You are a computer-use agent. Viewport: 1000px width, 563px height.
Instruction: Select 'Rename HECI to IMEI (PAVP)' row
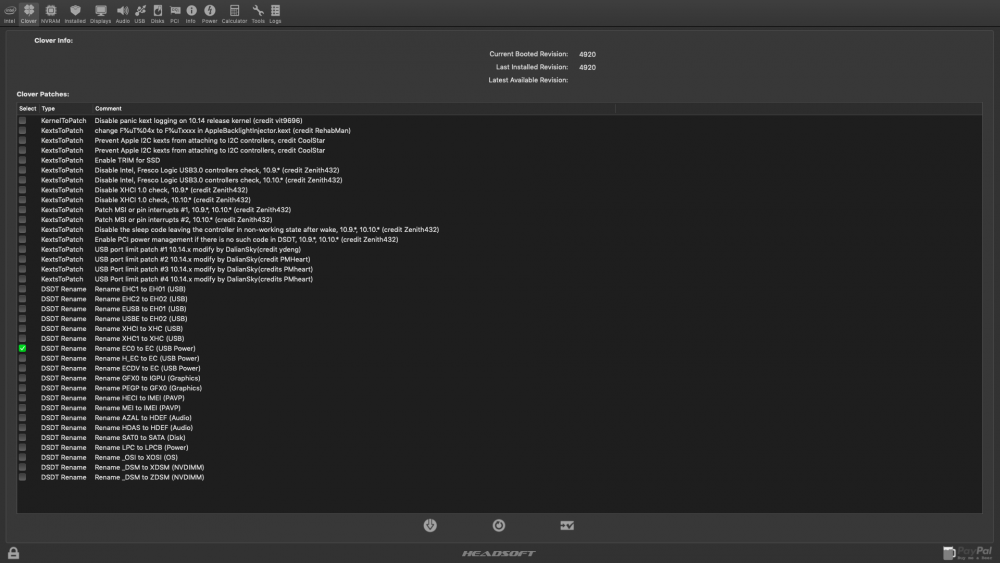pyautogui.click(x=499, y=398)
